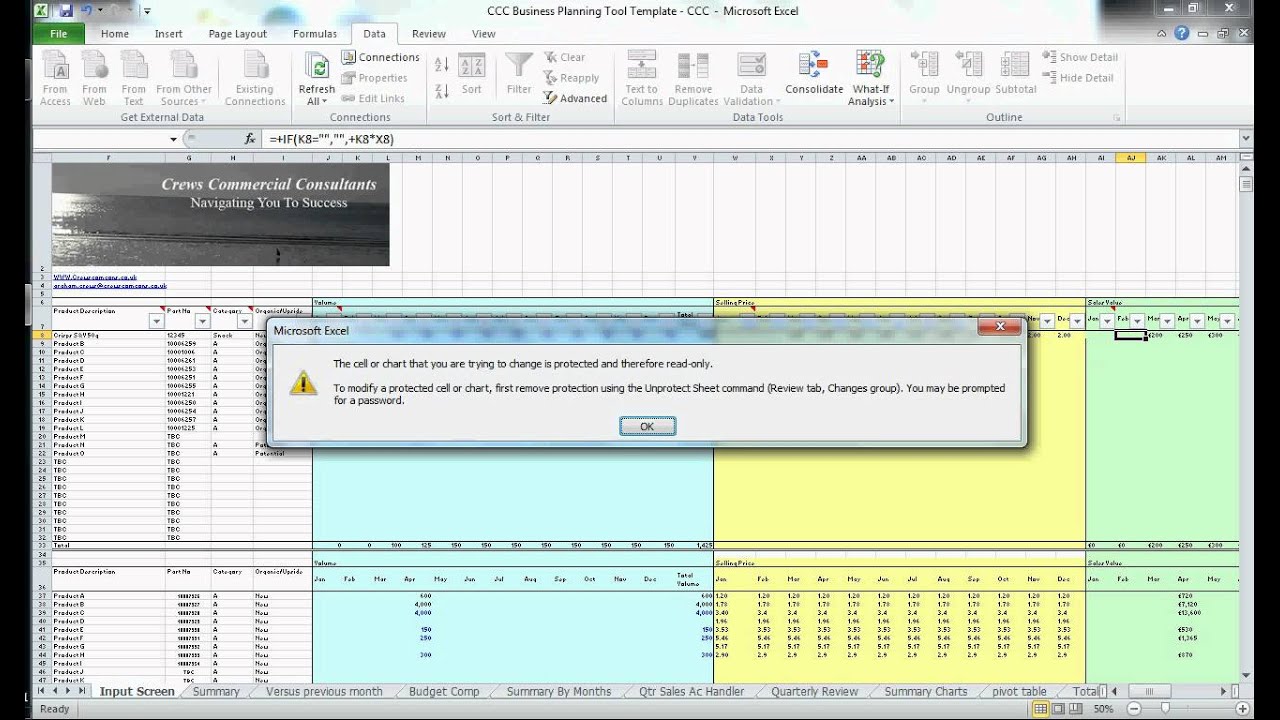
Task: Switch to the Insert ribbon tab
Action: (x=169, y=34)
